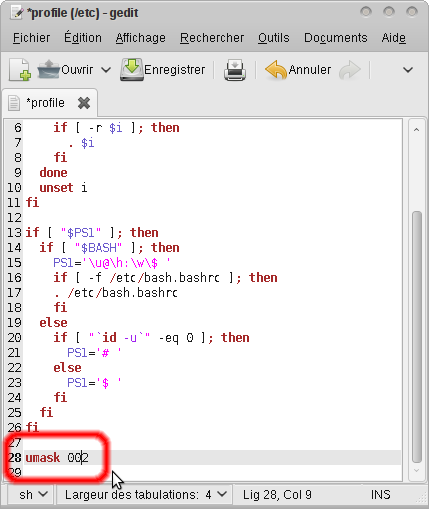Close the *profile tab with X icon
The width and height of the screenshot is (429, 509).
(x=84, y=103)
